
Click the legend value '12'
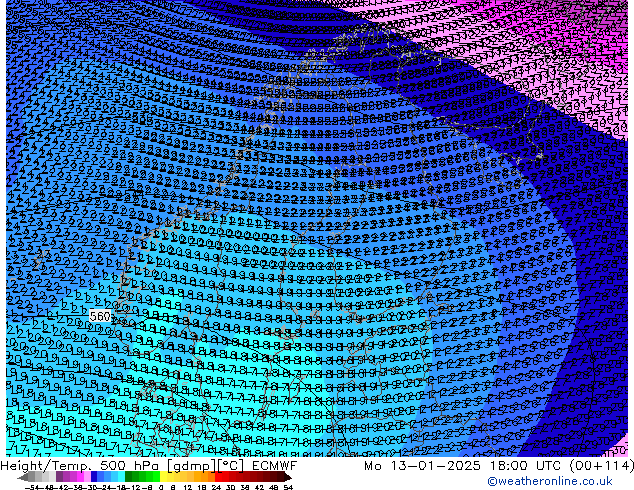tap(188, 488)
